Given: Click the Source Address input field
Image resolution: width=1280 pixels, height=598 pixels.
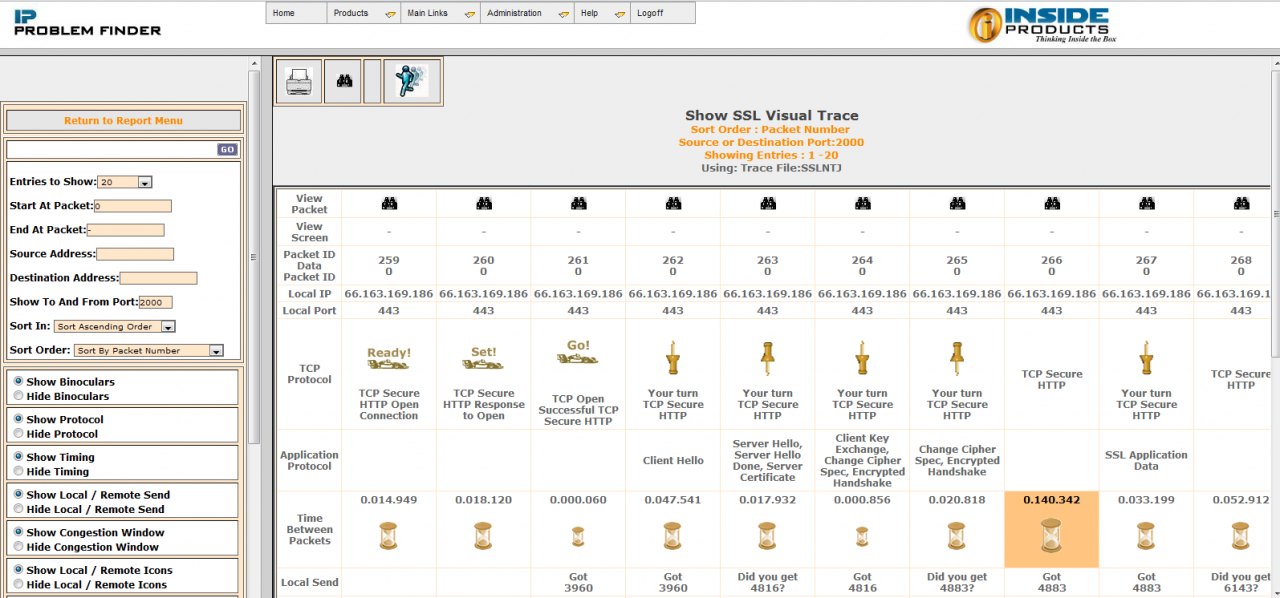Looking at the screenshot, I should tap(135, 255).
